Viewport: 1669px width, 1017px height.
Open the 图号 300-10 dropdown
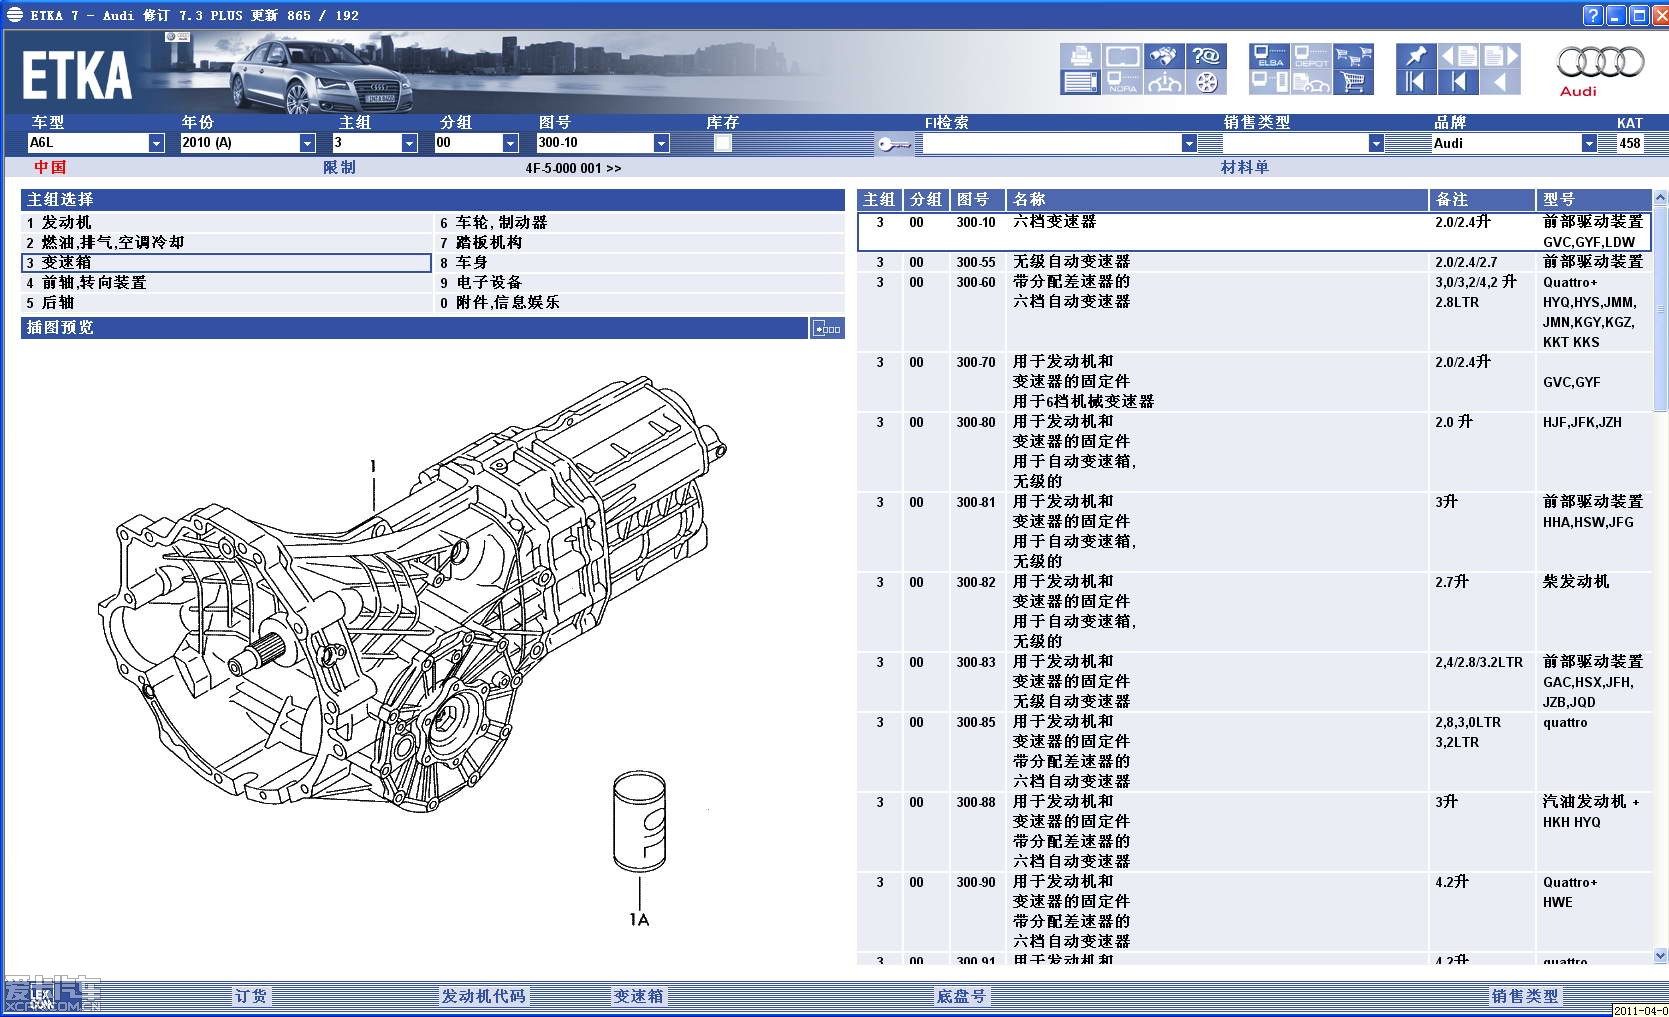pyautogui.click(x=661, y=143)
